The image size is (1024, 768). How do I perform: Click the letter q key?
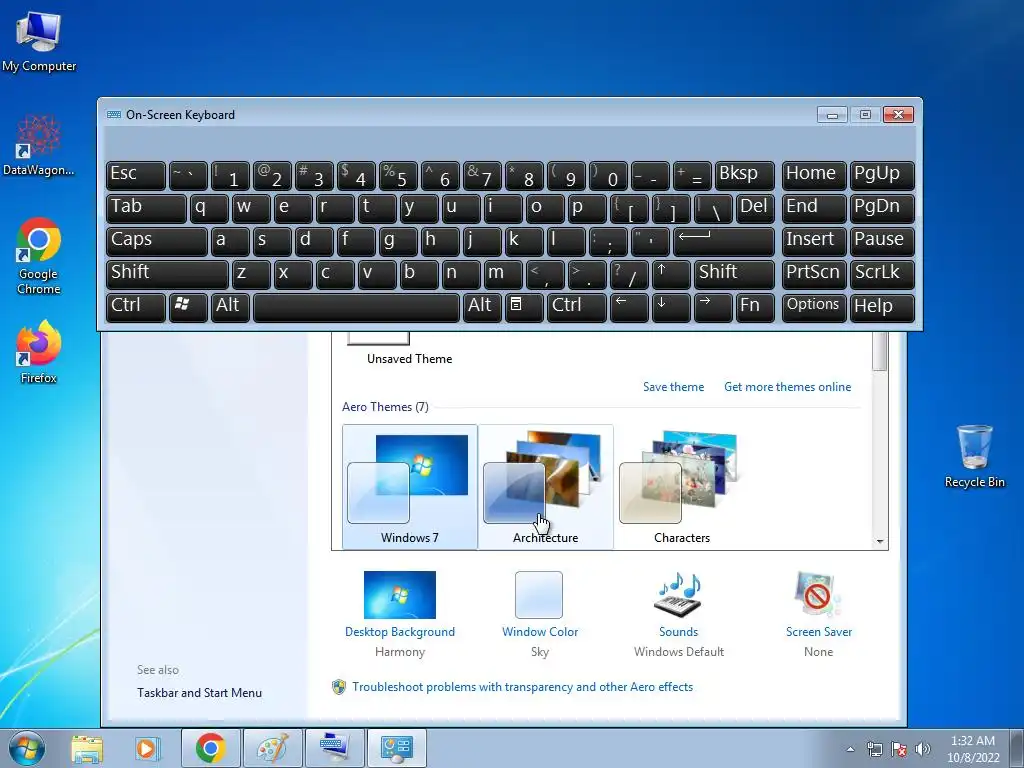click(x=209, y=208)
